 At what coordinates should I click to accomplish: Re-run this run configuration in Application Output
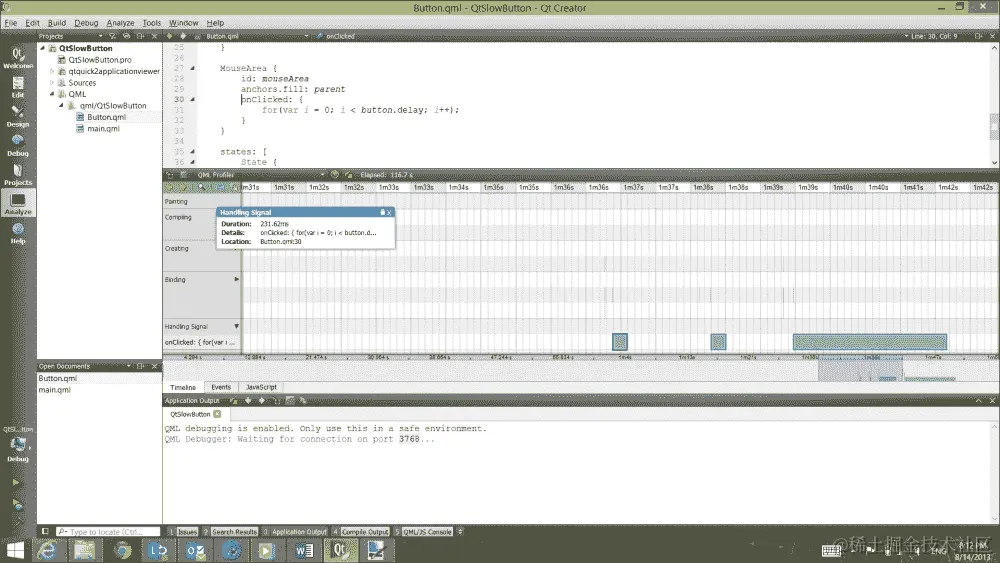234,400
